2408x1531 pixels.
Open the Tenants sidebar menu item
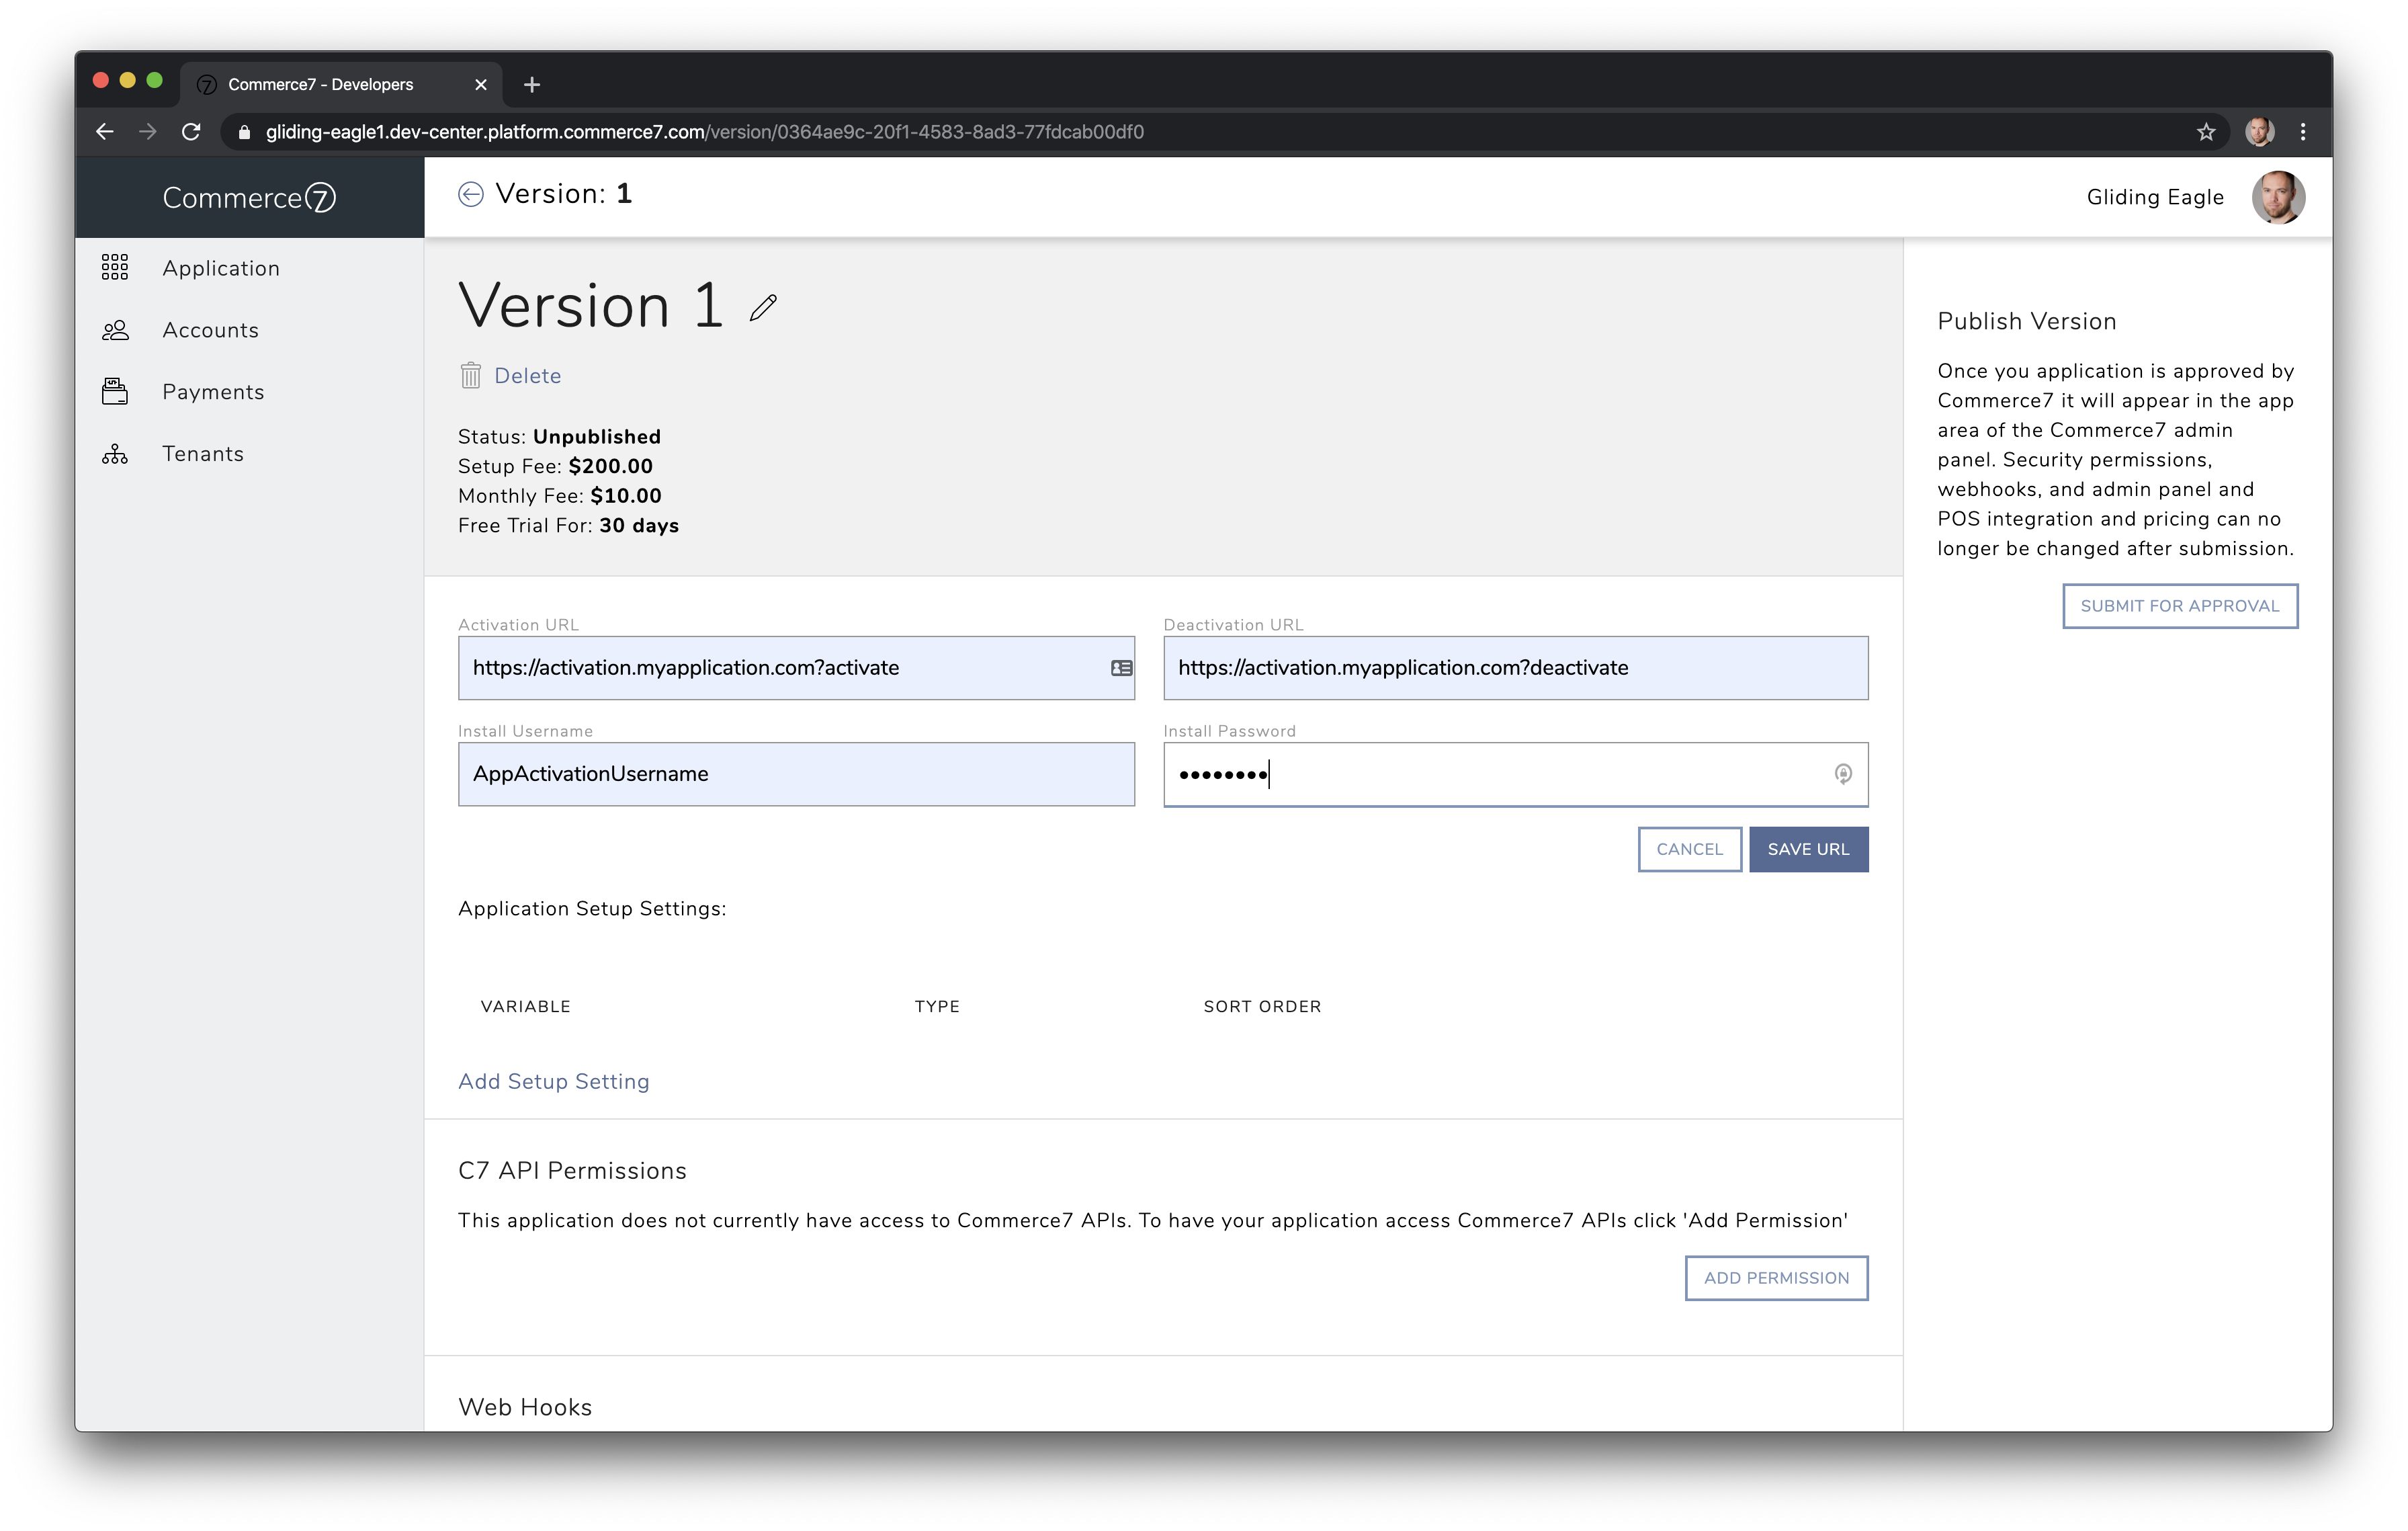(203, 454)
